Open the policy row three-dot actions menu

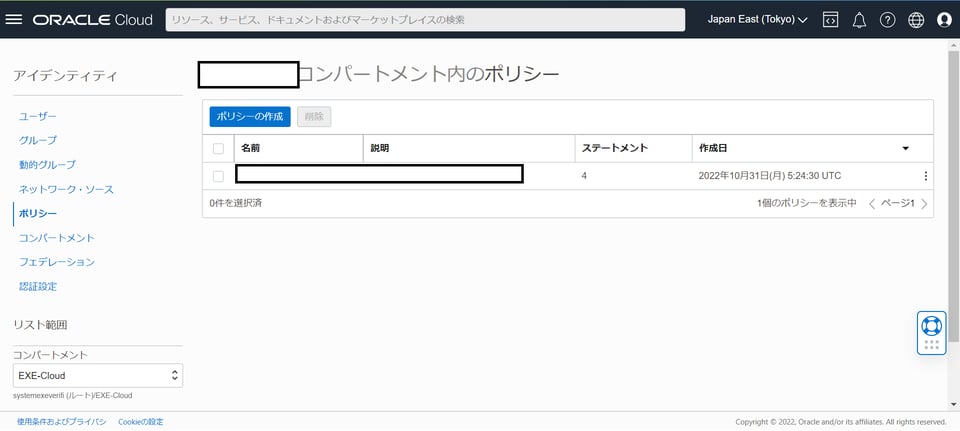pos(925,176)
